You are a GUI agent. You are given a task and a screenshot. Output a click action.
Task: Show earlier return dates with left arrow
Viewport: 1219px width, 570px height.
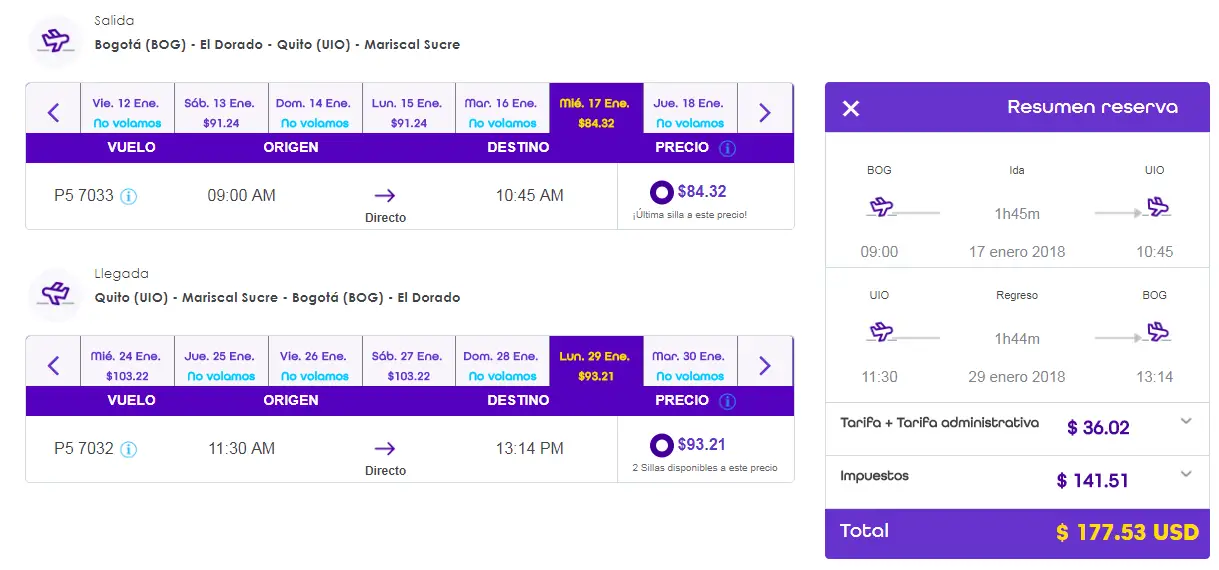(54, 365)
